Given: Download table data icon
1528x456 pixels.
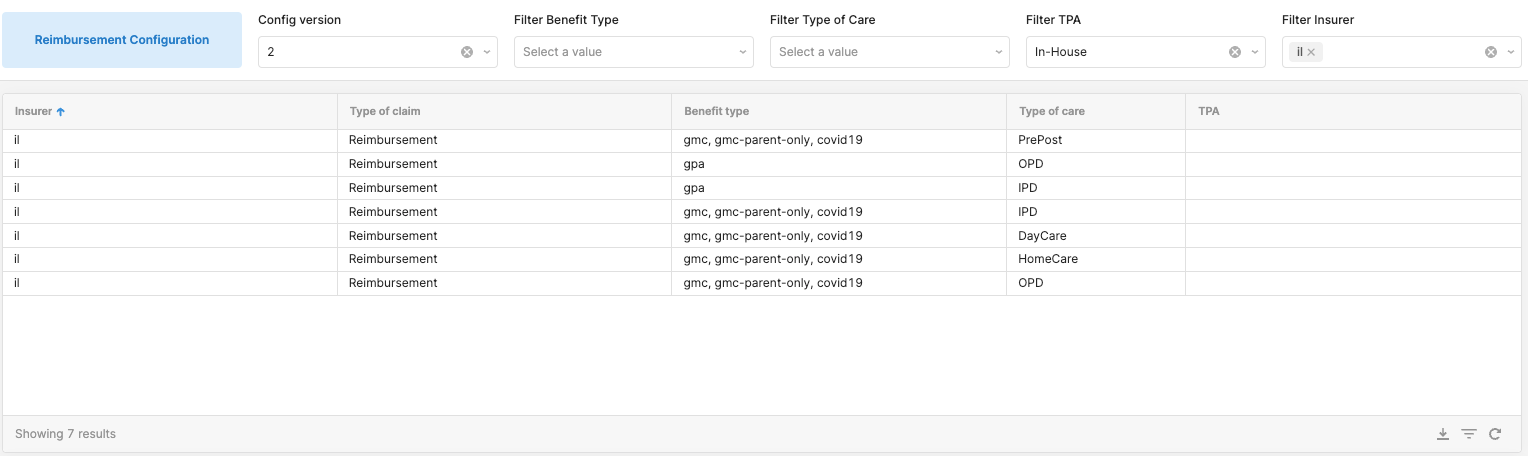Looking at the screenshot, I should (1443, 434).
